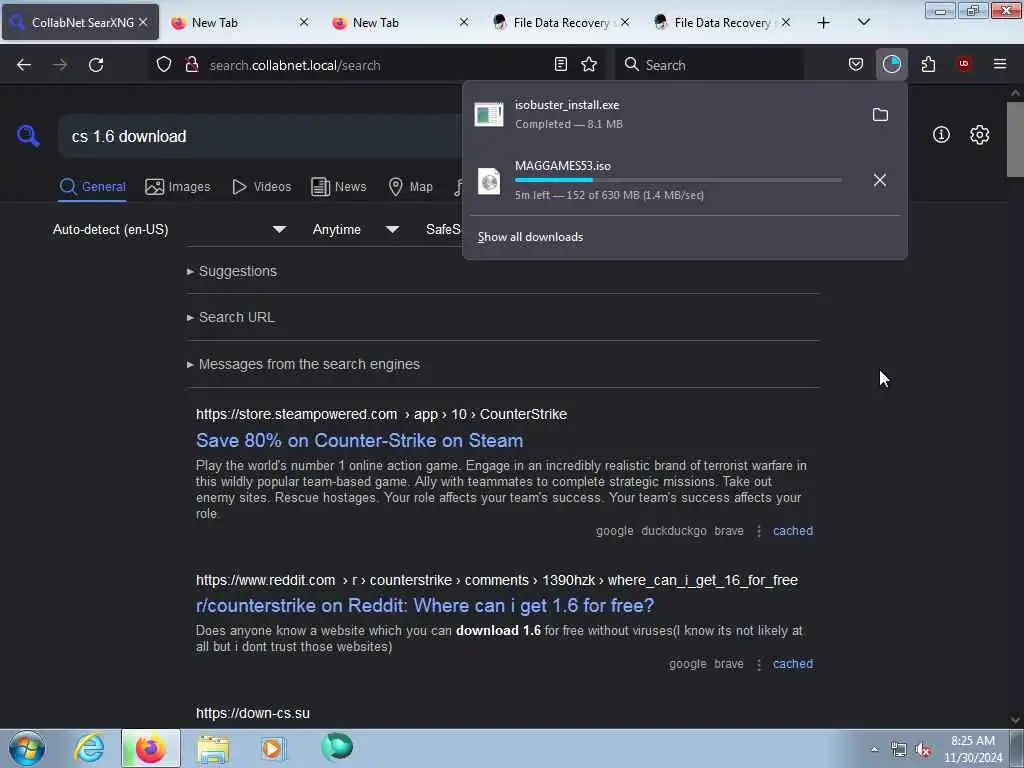Image resolution: width=1024 pixels, height=768 pixels.
Task: Focus the browser Search field
Action: click(x=709, y=65)
